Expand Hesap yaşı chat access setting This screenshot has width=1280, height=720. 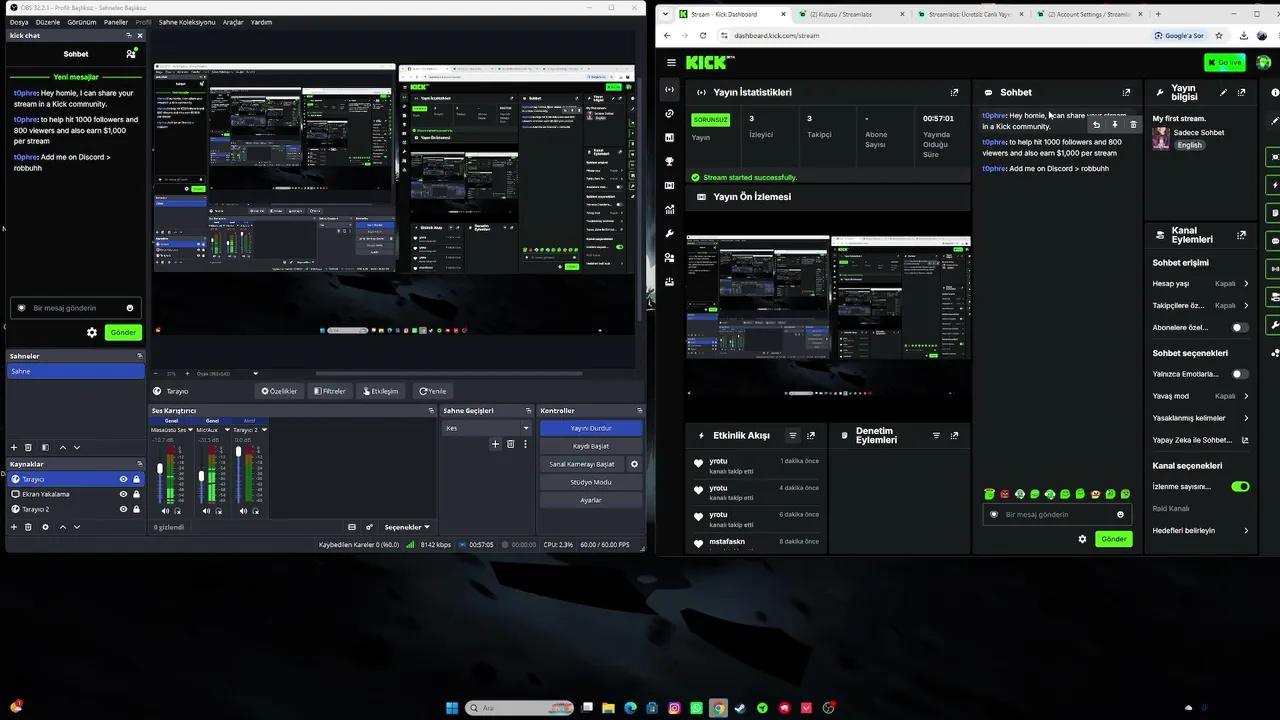(1246, 284)
